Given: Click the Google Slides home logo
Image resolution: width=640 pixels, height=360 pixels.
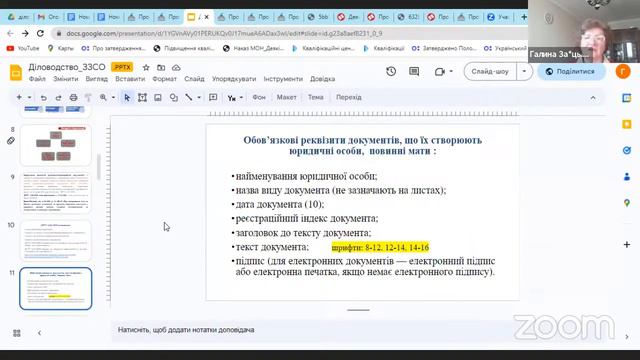Looking at the screenshot, I should tap(16, 73).
